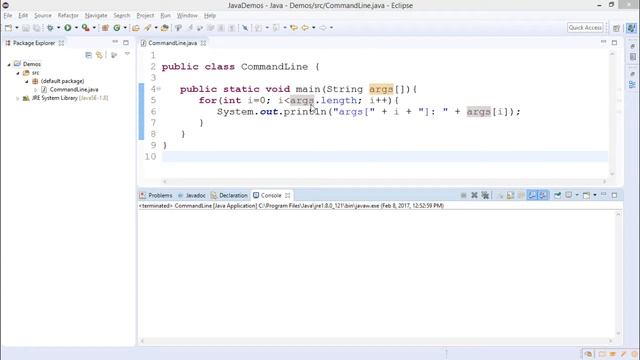This screenshot has height=360, width=640.
Task: Toggle Show Console on Standard Out
Action: point(532,196)
